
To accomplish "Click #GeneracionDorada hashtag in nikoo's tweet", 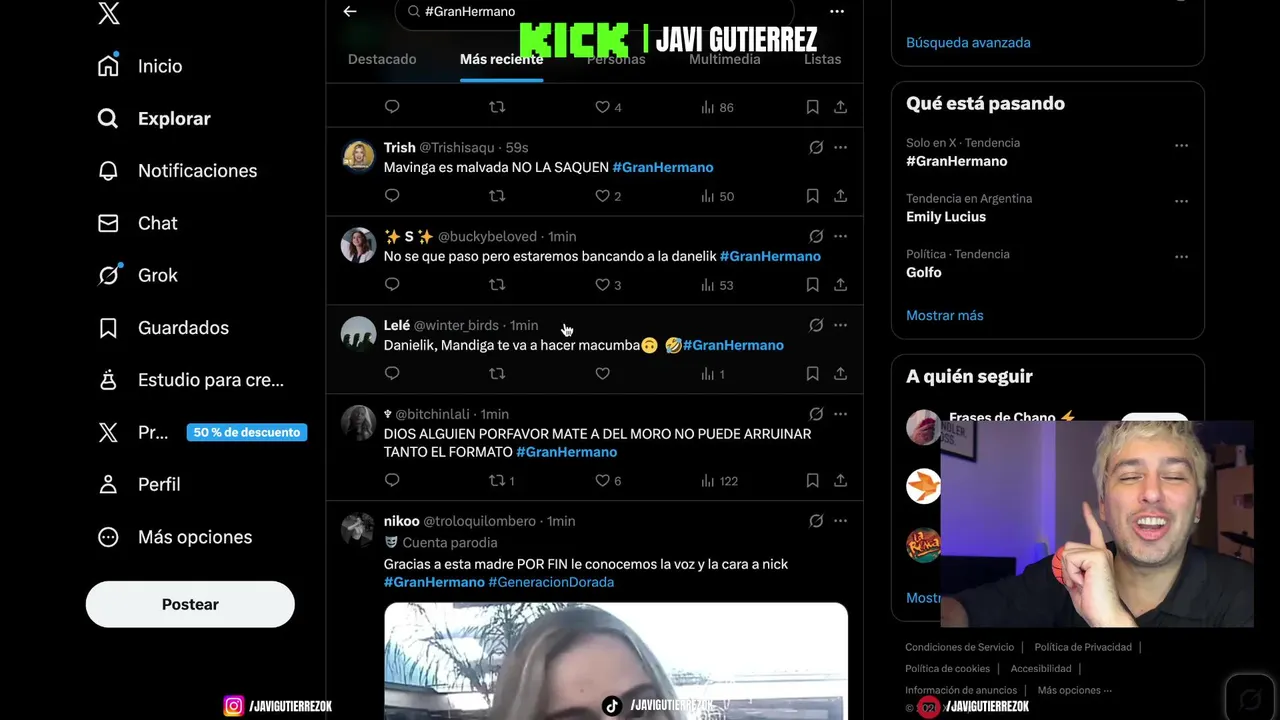I will coord(551,582).
